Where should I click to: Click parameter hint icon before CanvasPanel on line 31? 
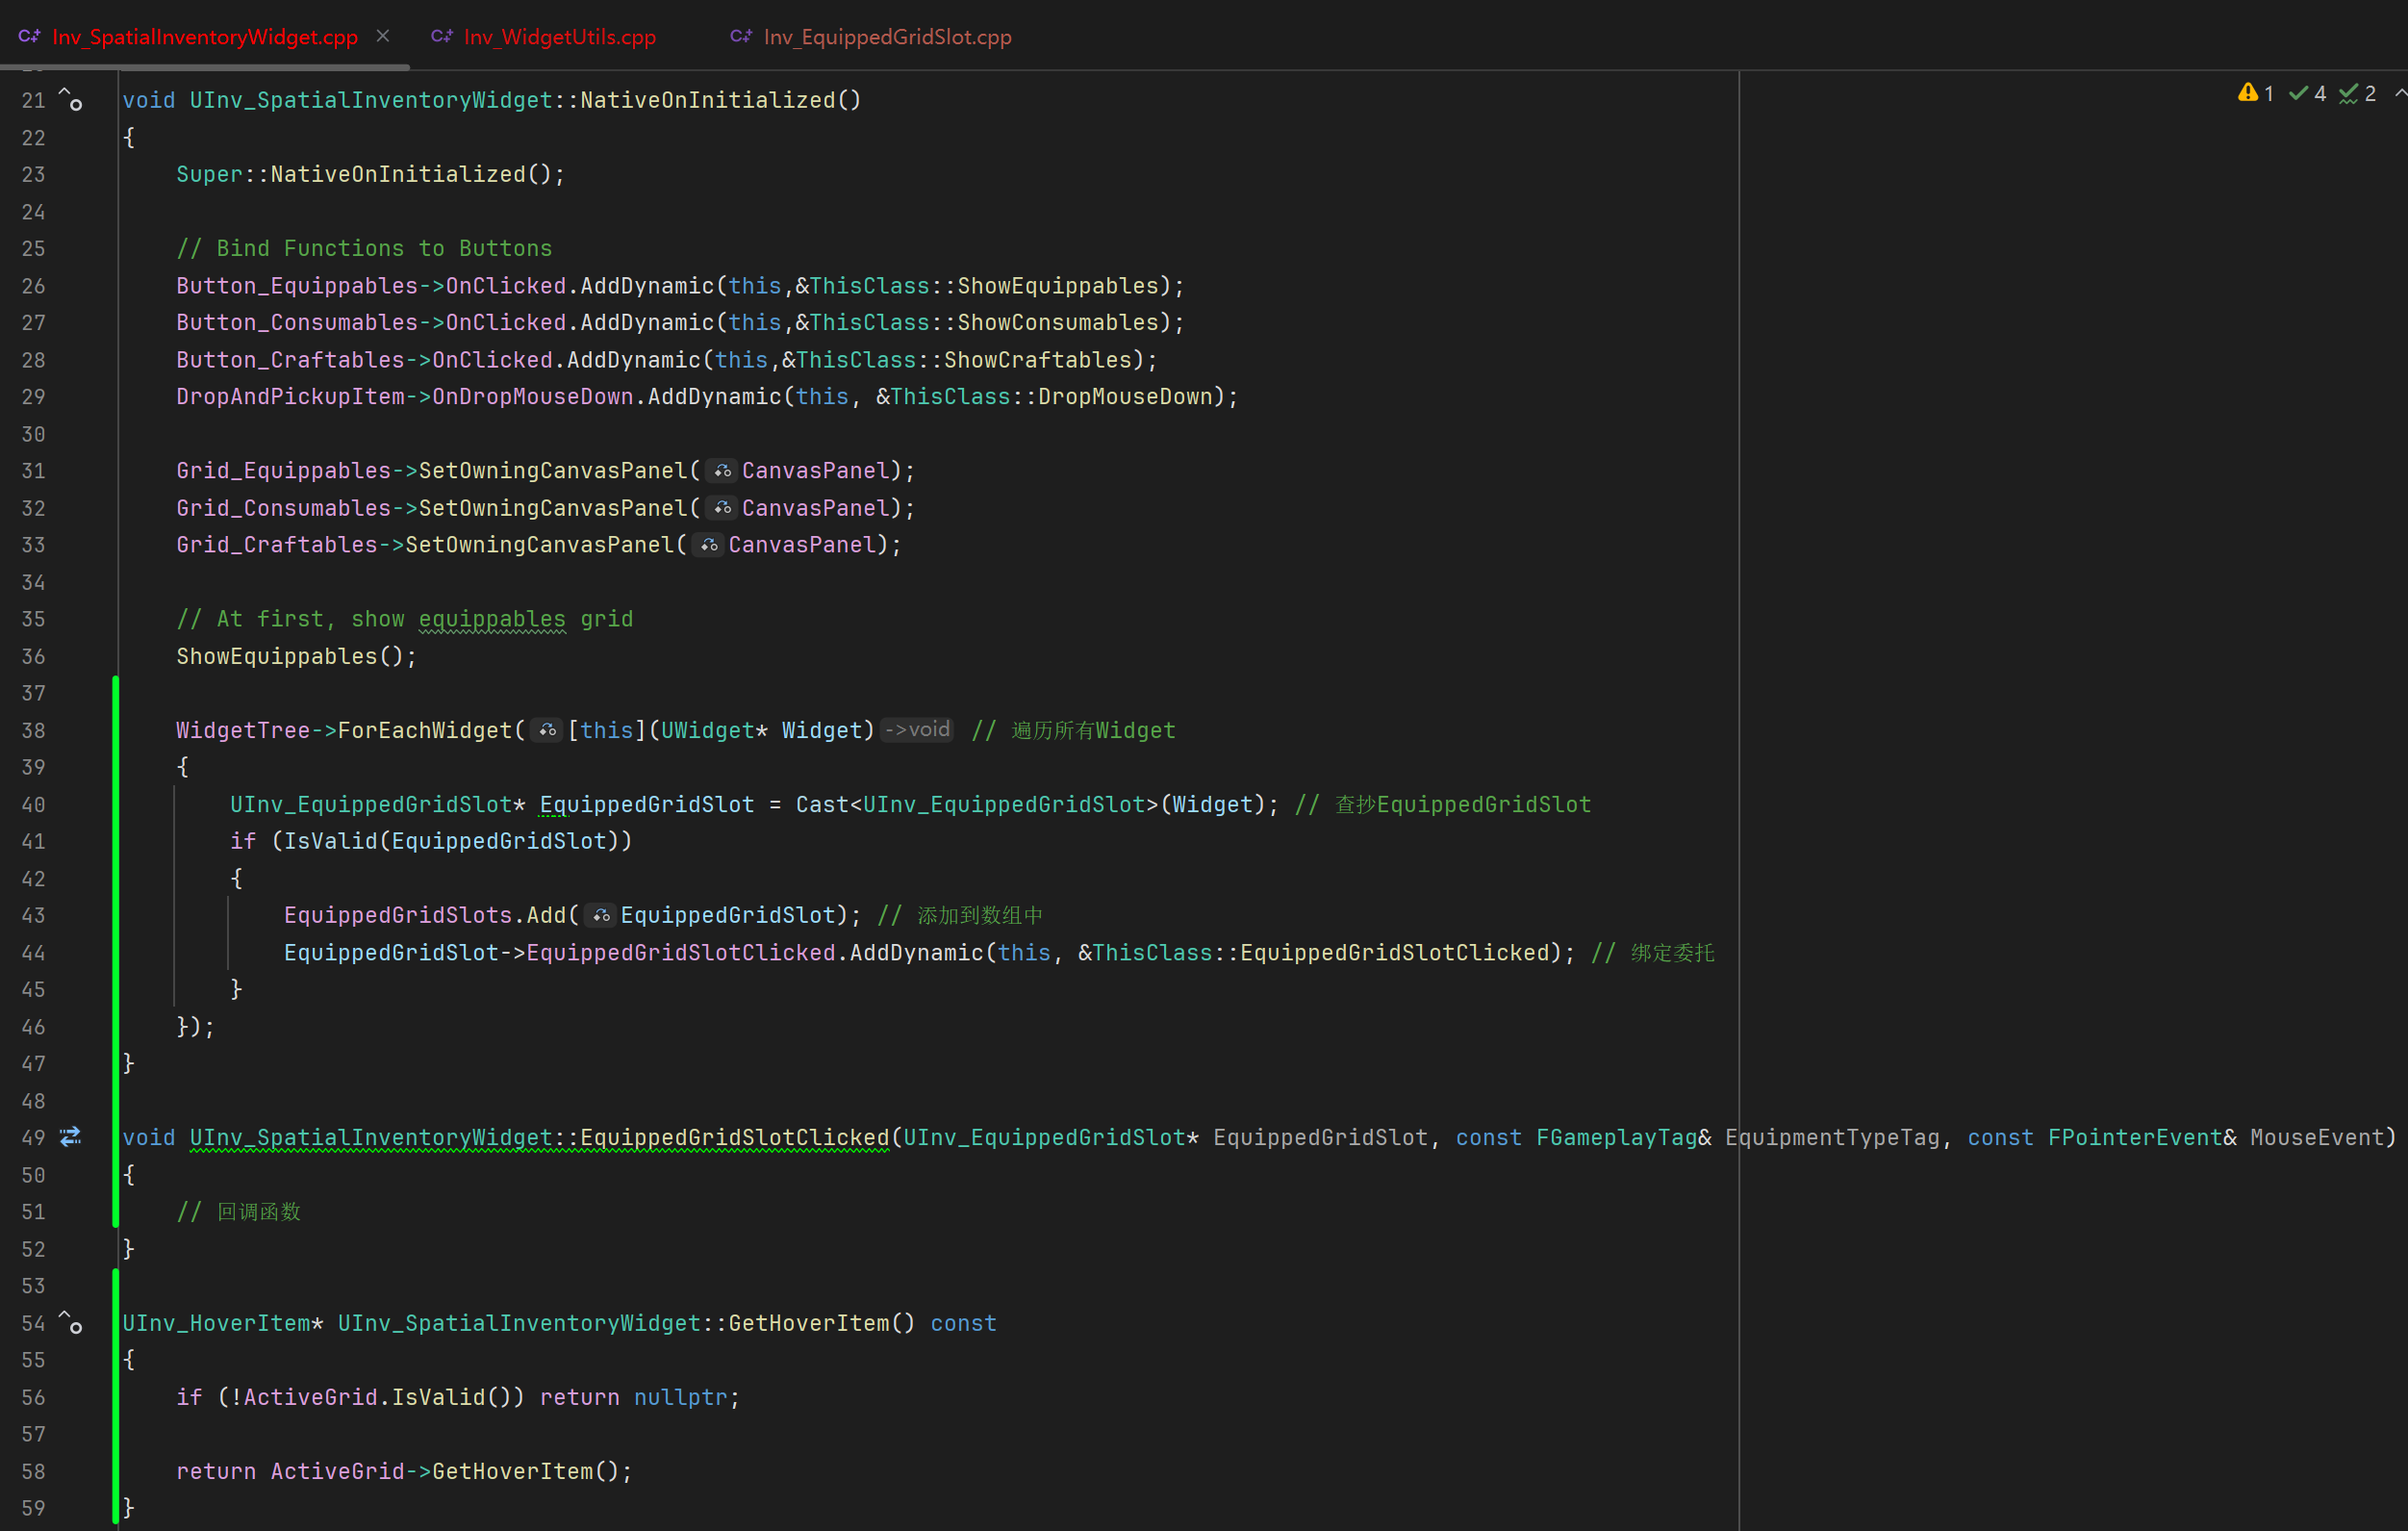tap(722, 471)
